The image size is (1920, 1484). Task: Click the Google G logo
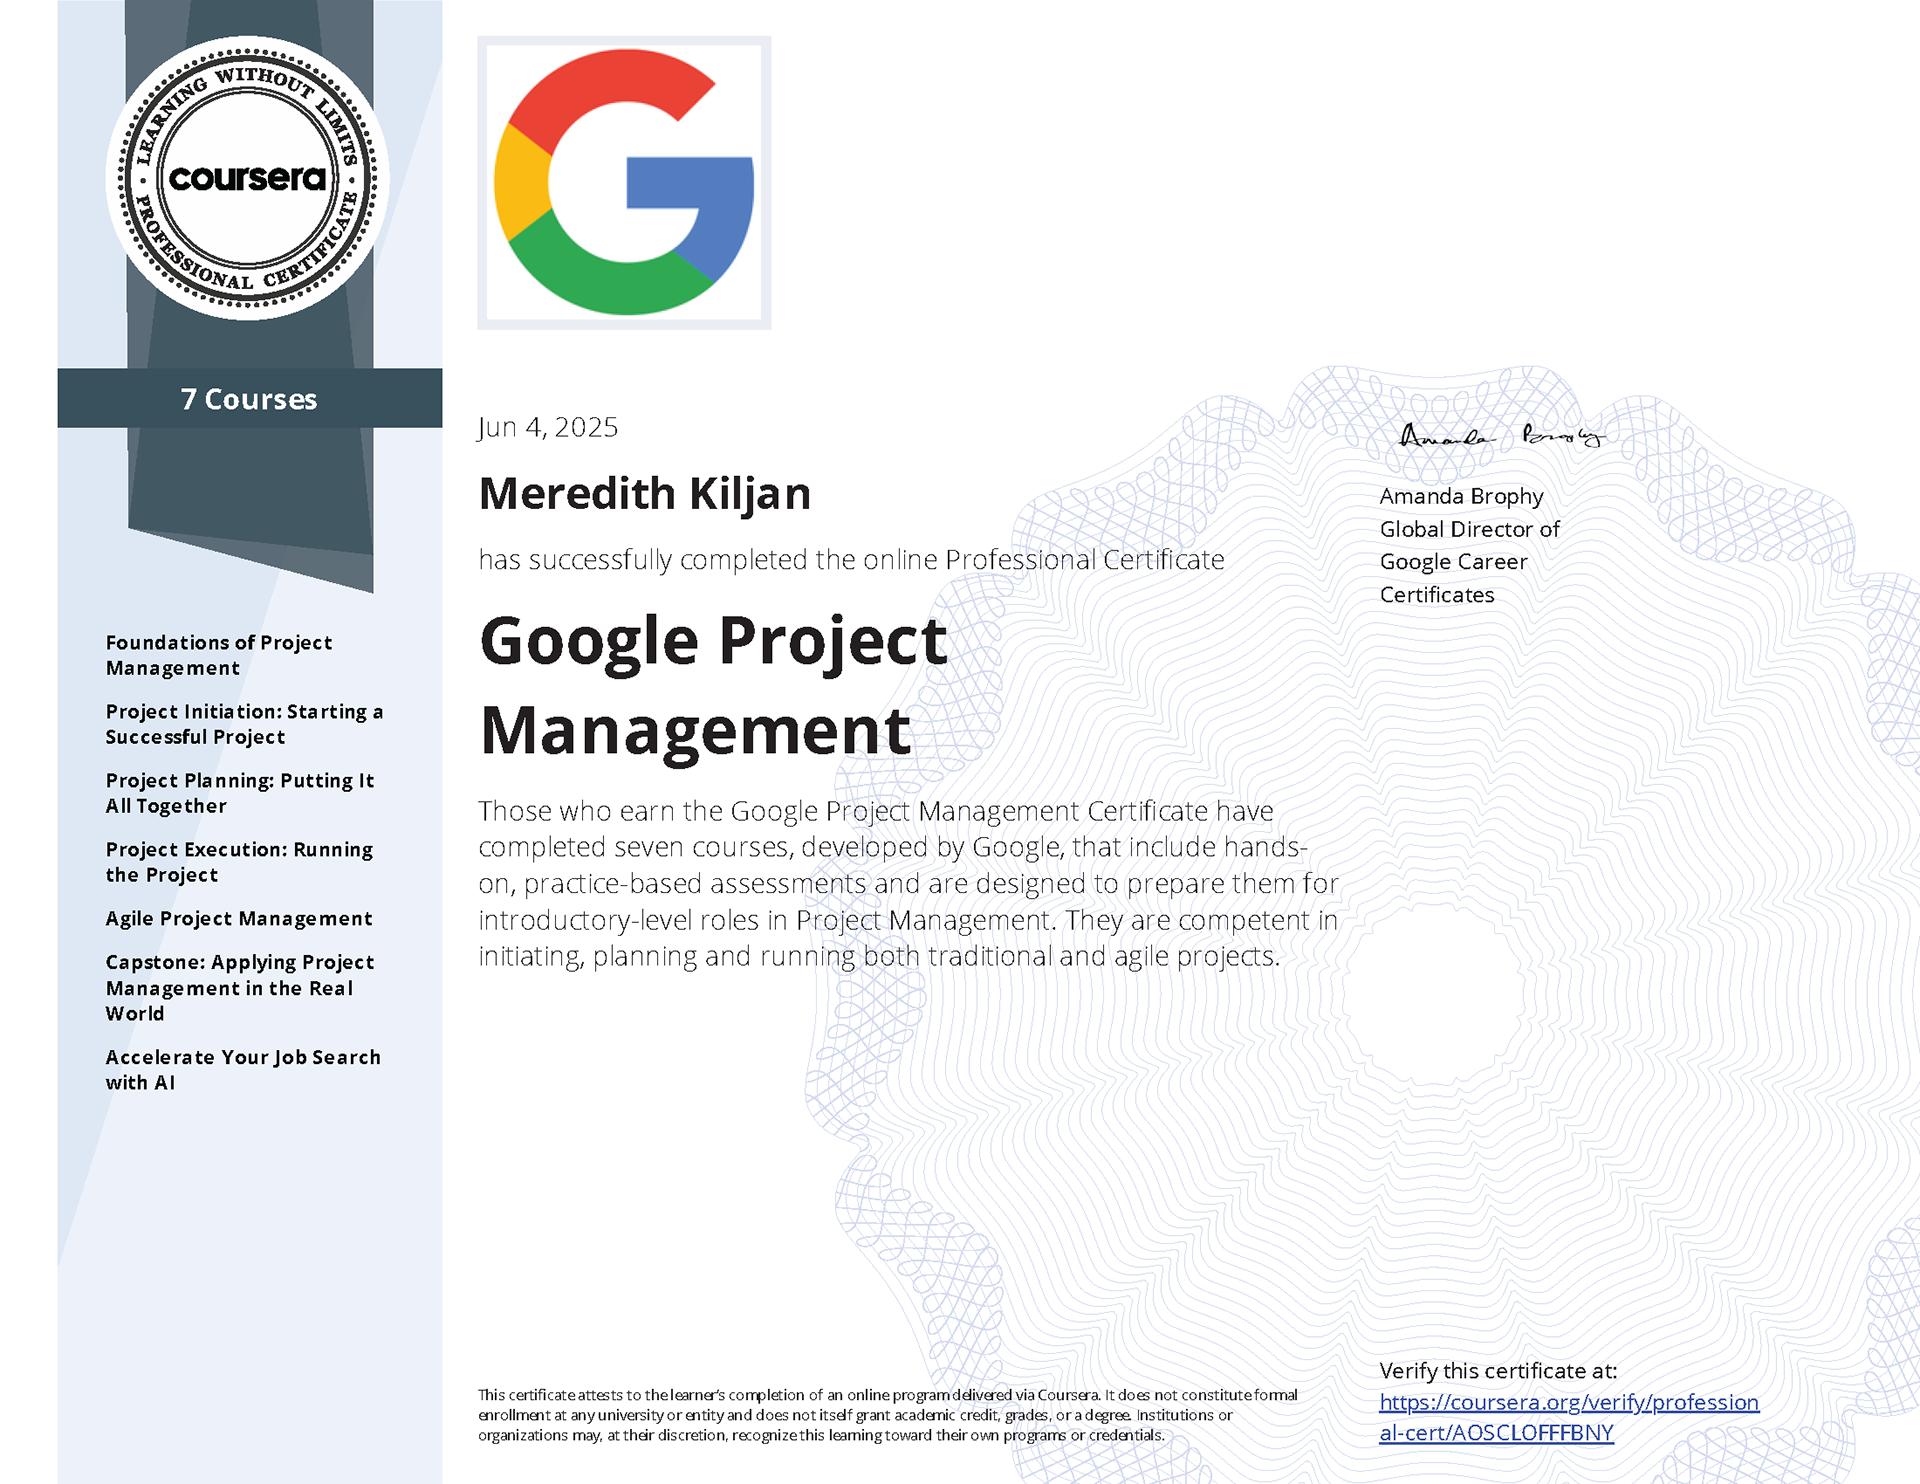tap(624, 182)
